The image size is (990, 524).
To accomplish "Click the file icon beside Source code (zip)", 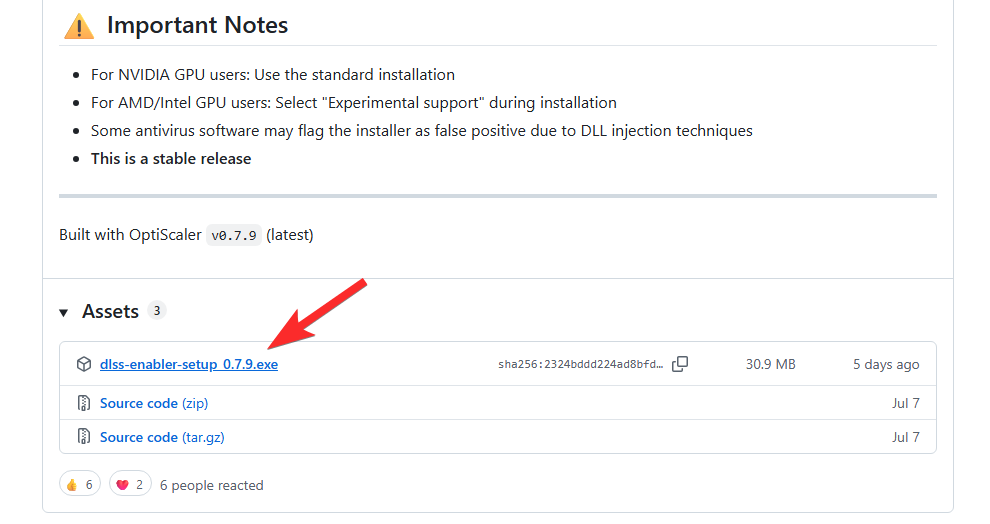I will click(x=84, y=404).
